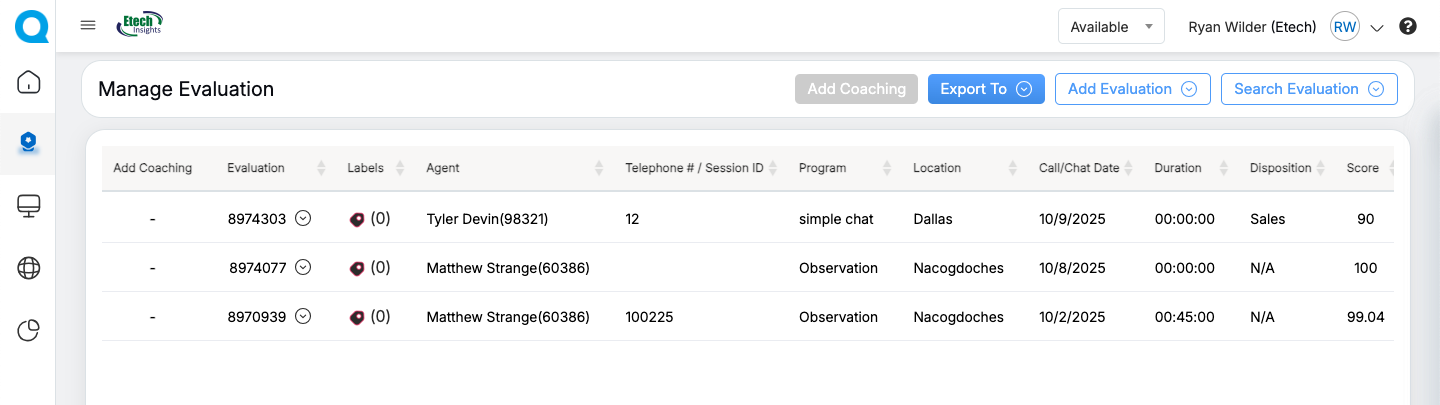This screenshot has height=405, width=1440.
Task: Open the evaluation icon in sidebar
Action: click(28, 143)
